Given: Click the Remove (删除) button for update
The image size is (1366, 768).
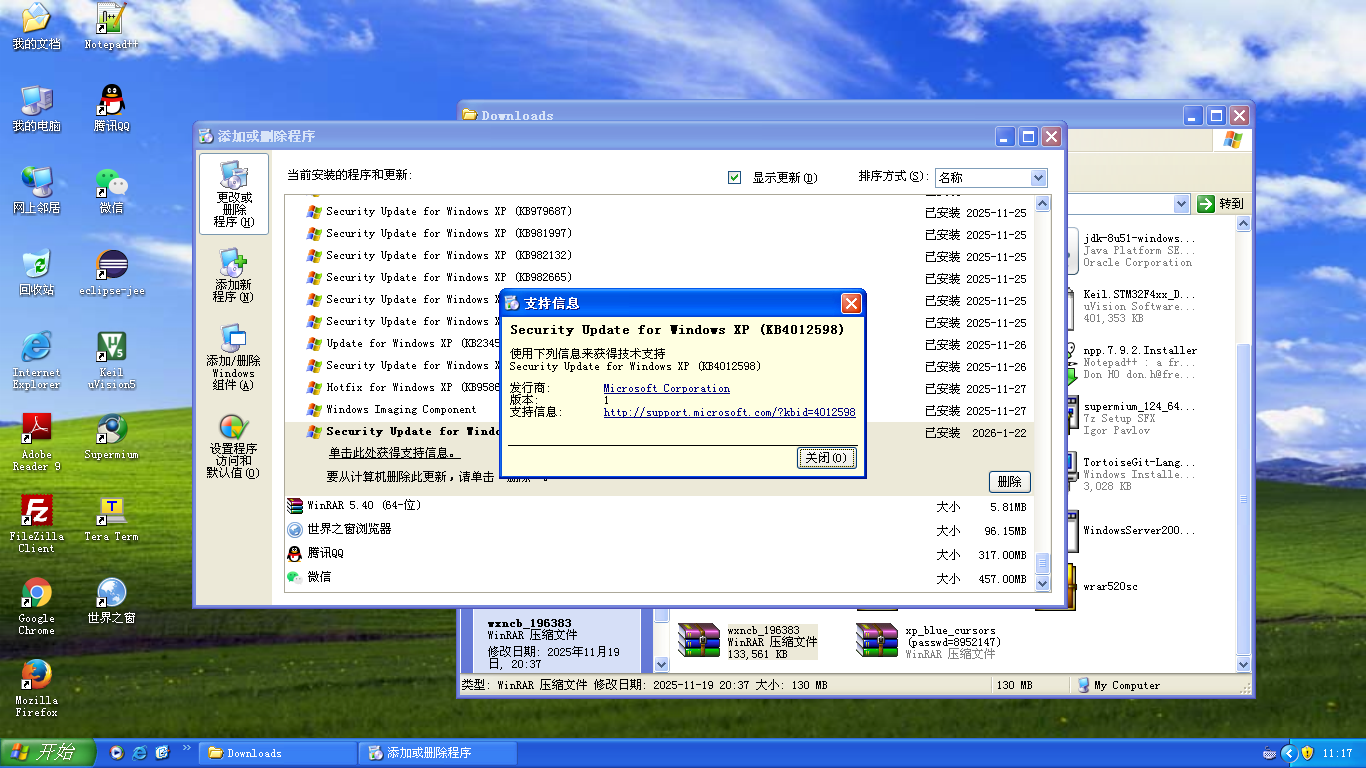Looking at the screenshot, I should tap(1009, 481).
